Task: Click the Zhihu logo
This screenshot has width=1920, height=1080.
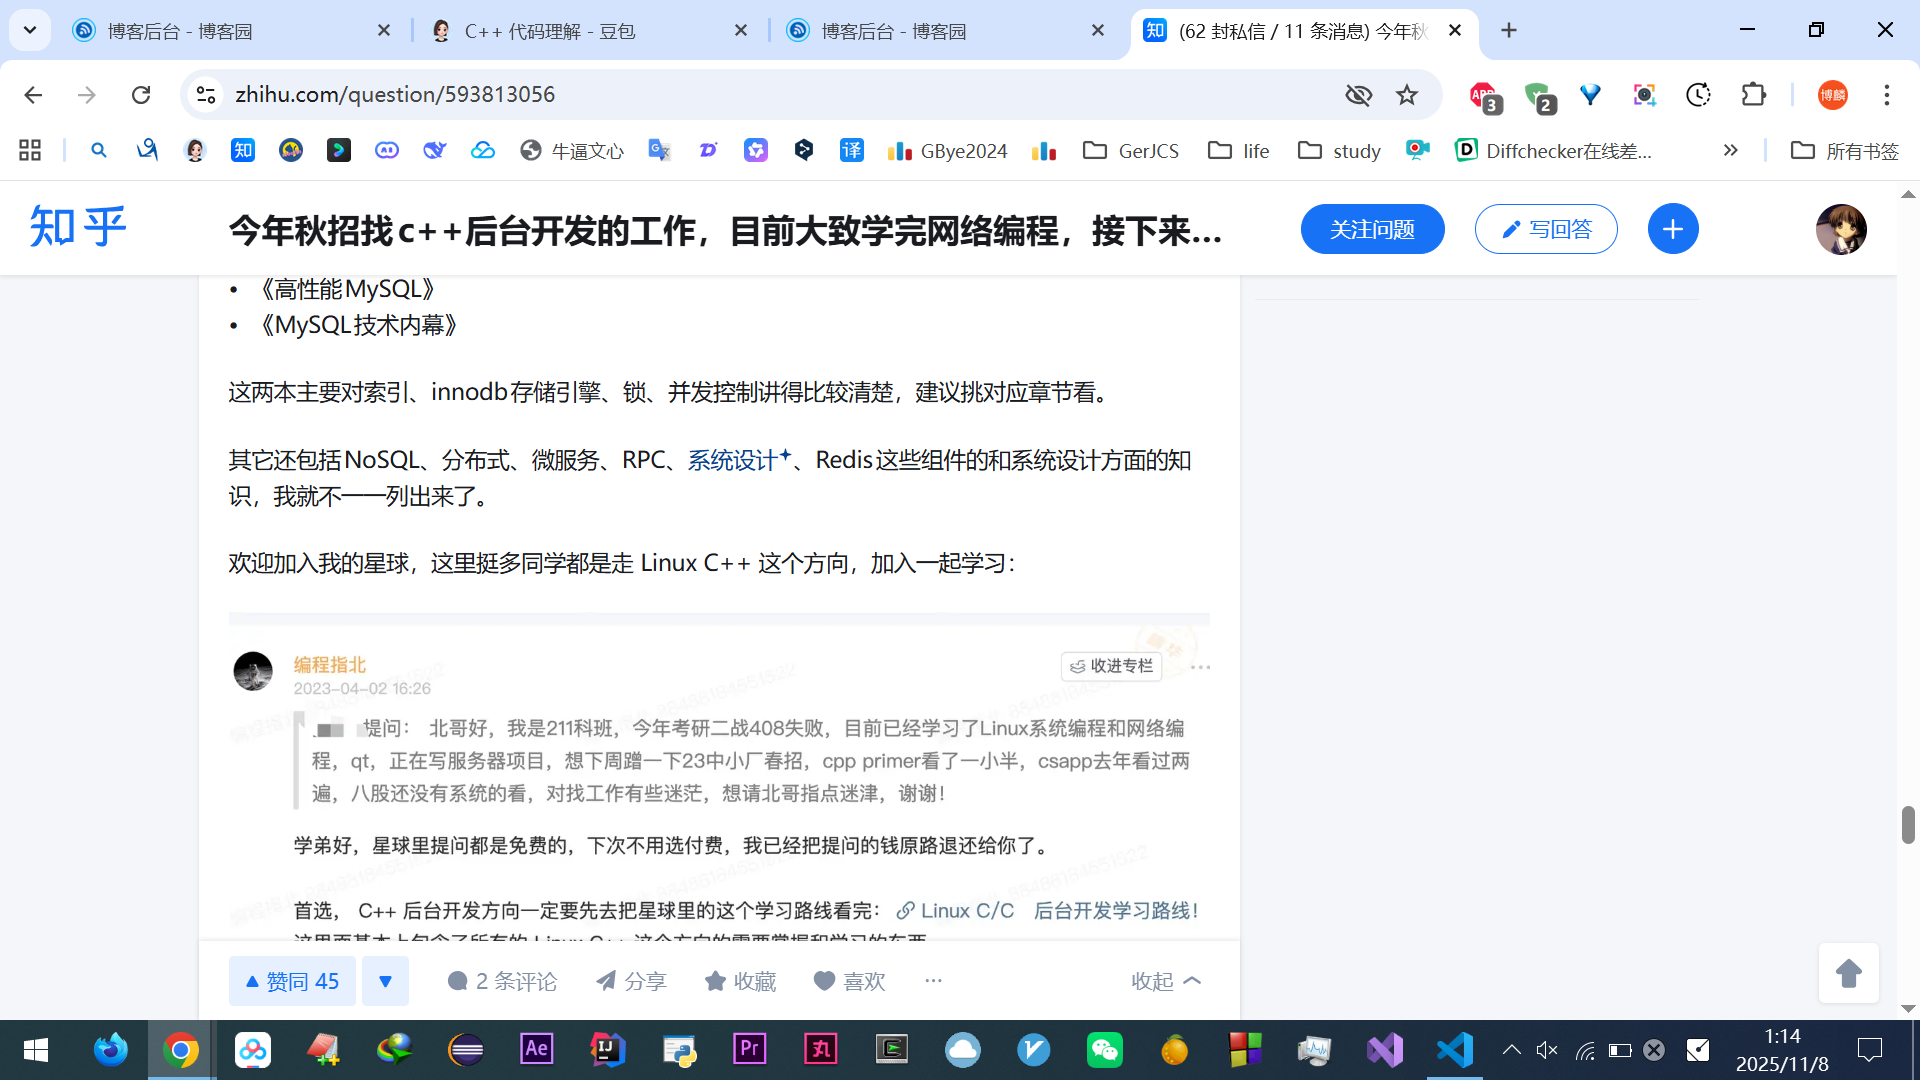Action: tap(78, 227)
